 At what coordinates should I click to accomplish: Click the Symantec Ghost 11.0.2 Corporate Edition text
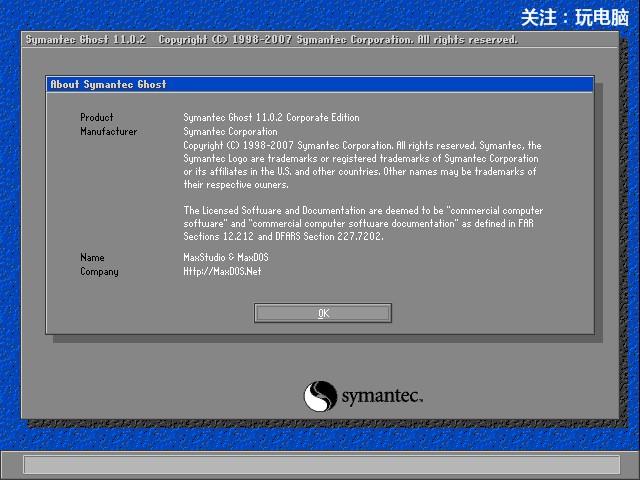click(x=271, y=118)
